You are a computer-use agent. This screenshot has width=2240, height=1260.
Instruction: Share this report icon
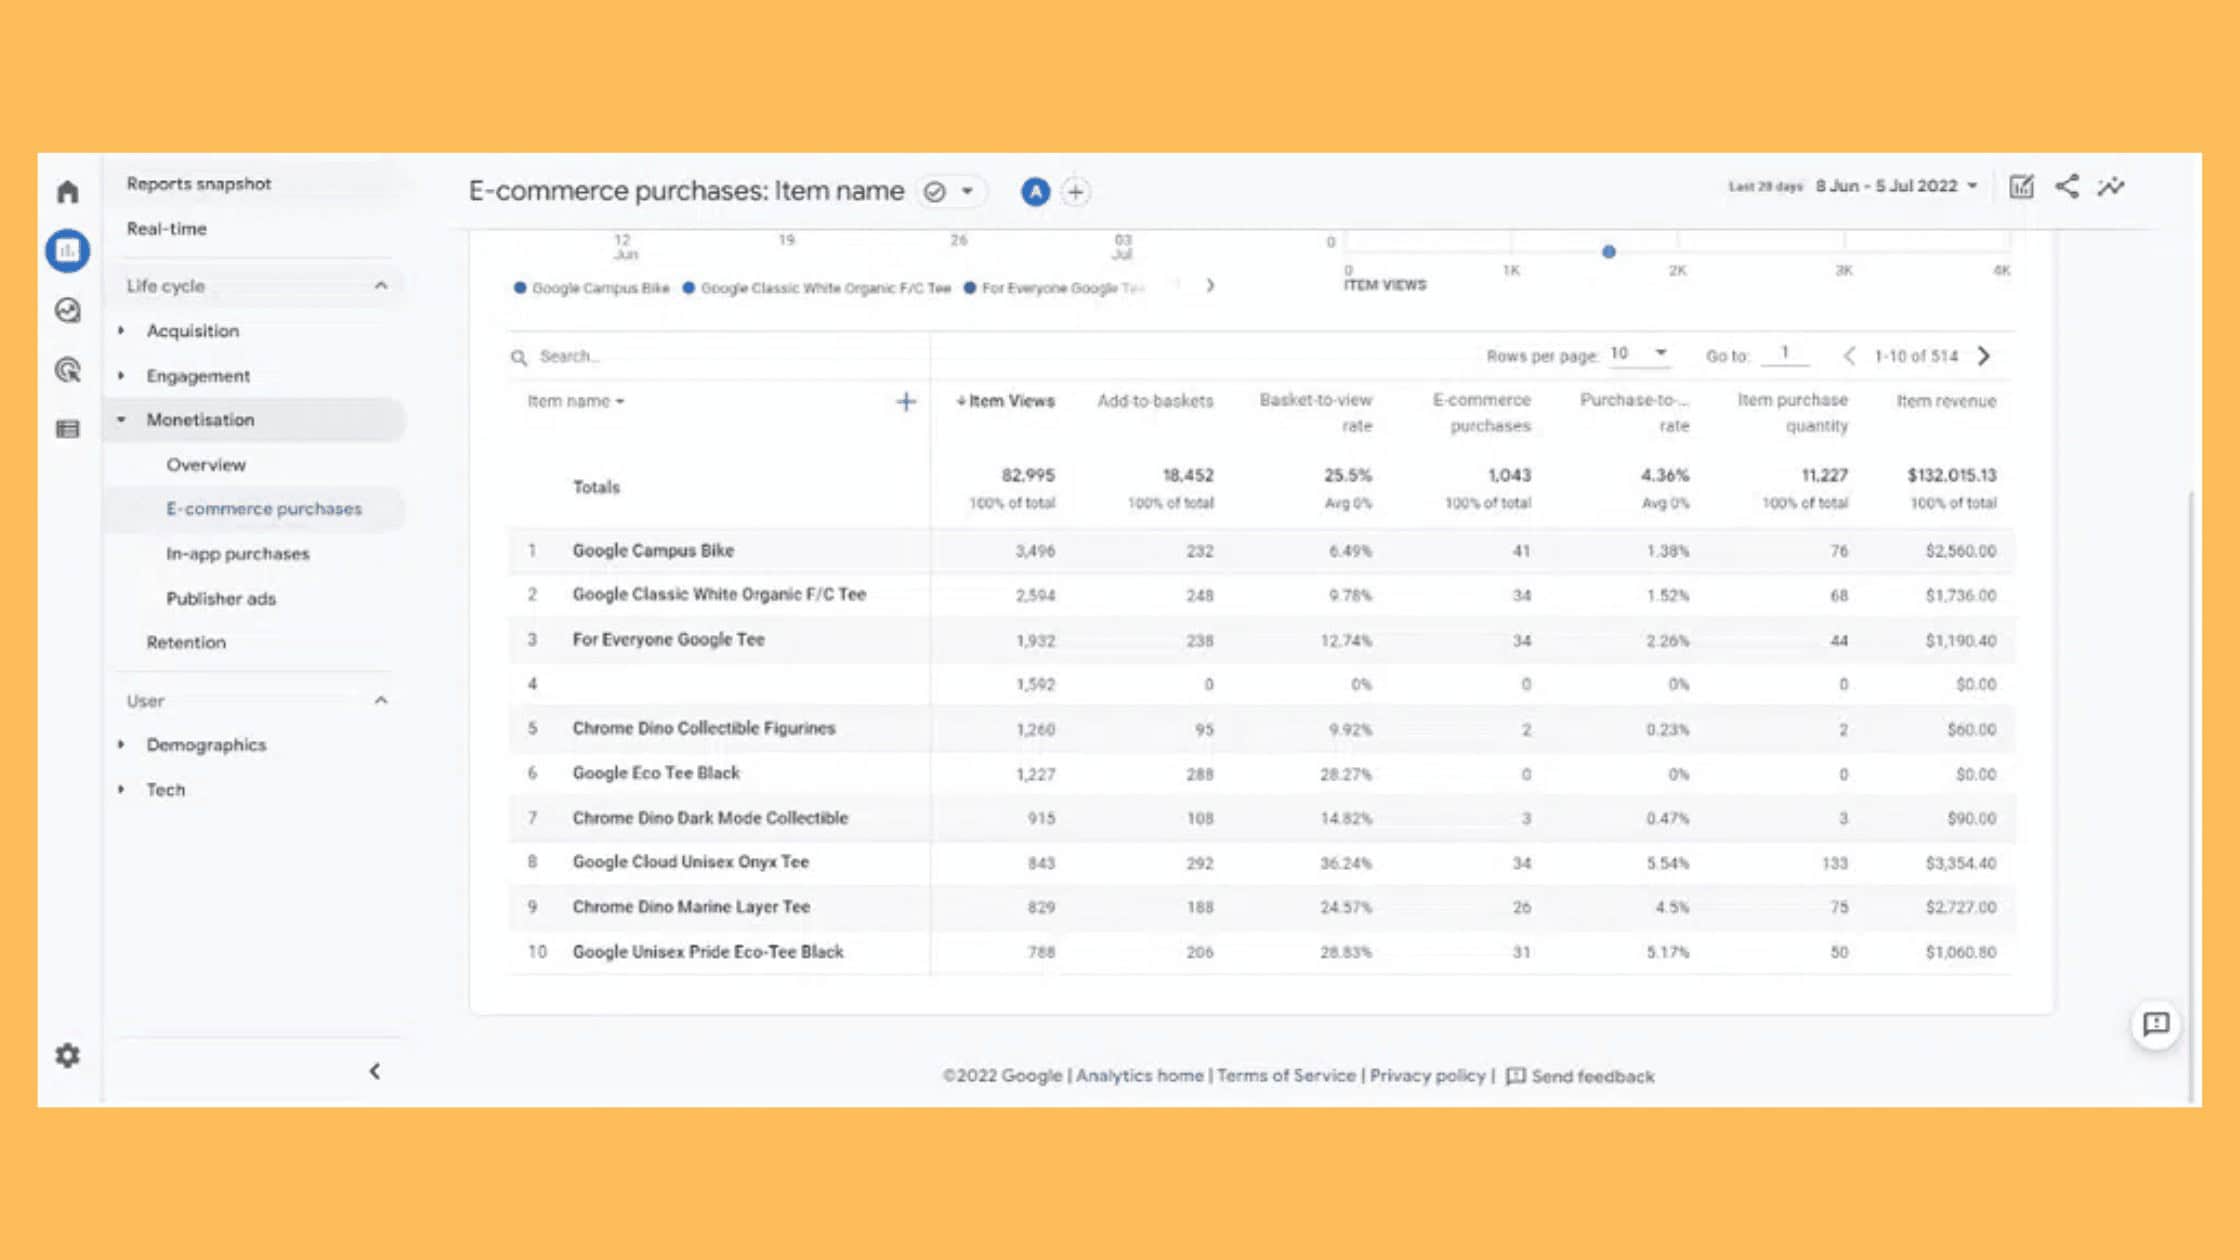click(x=2067, y=186)
